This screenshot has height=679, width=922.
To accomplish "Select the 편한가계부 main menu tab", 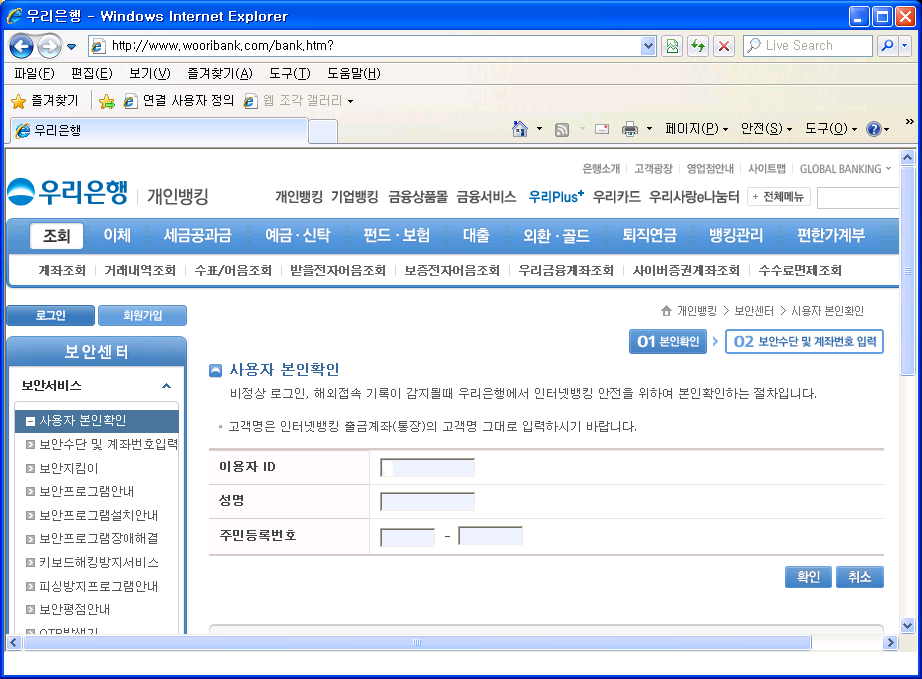I will coord(831,236).
